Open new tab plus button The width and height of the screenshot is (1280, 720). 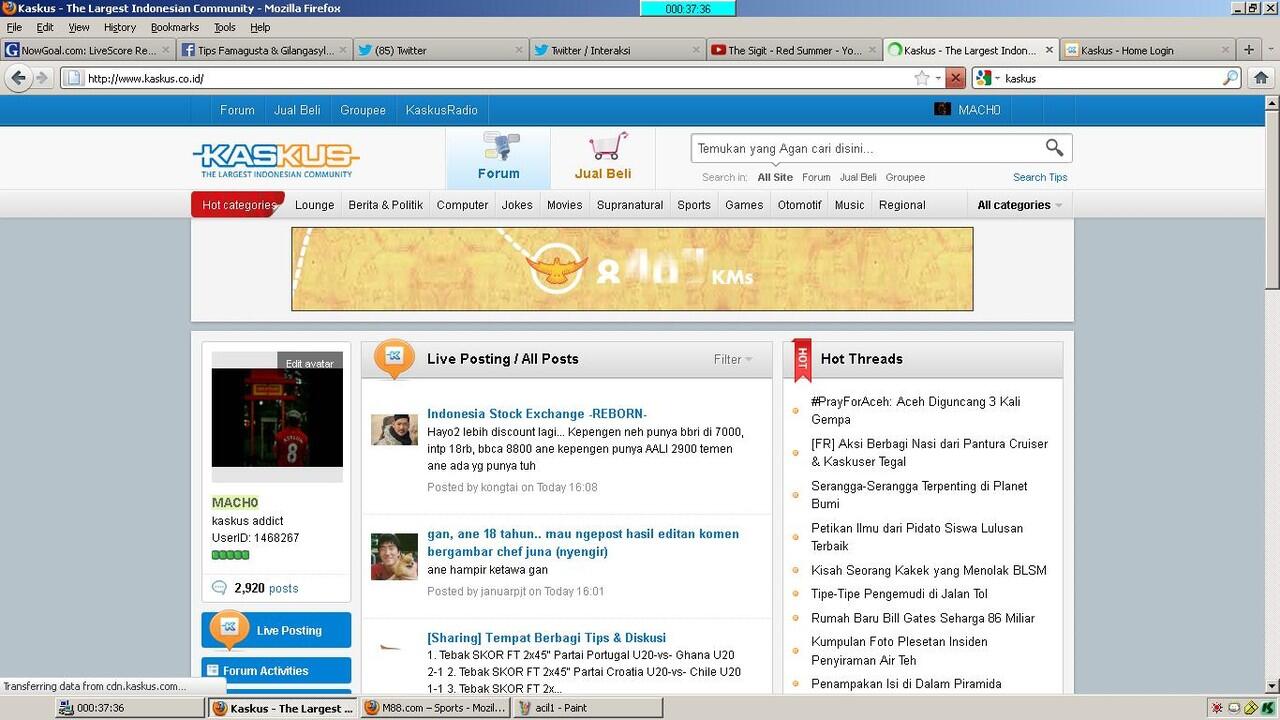[1249, 49]
